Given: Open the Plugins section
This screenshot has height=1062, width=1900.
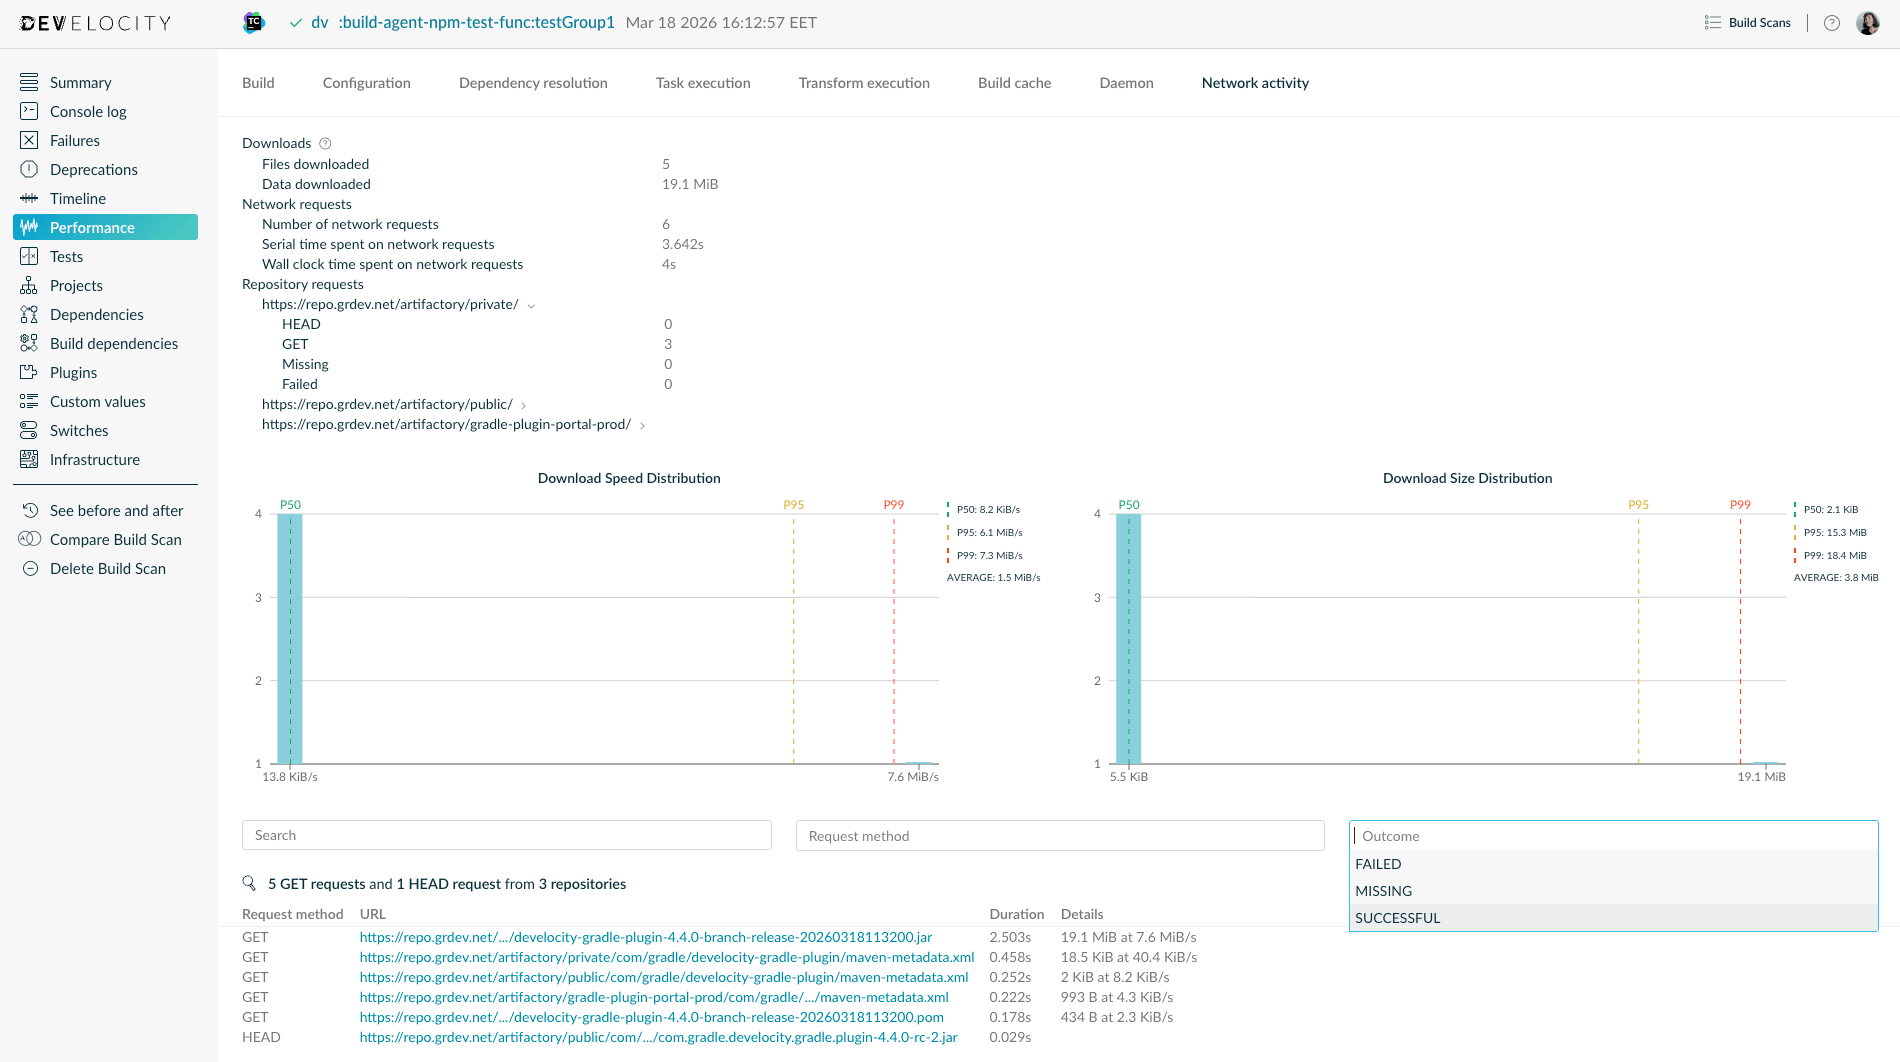Looking at the screenshot, I should 71,372.
